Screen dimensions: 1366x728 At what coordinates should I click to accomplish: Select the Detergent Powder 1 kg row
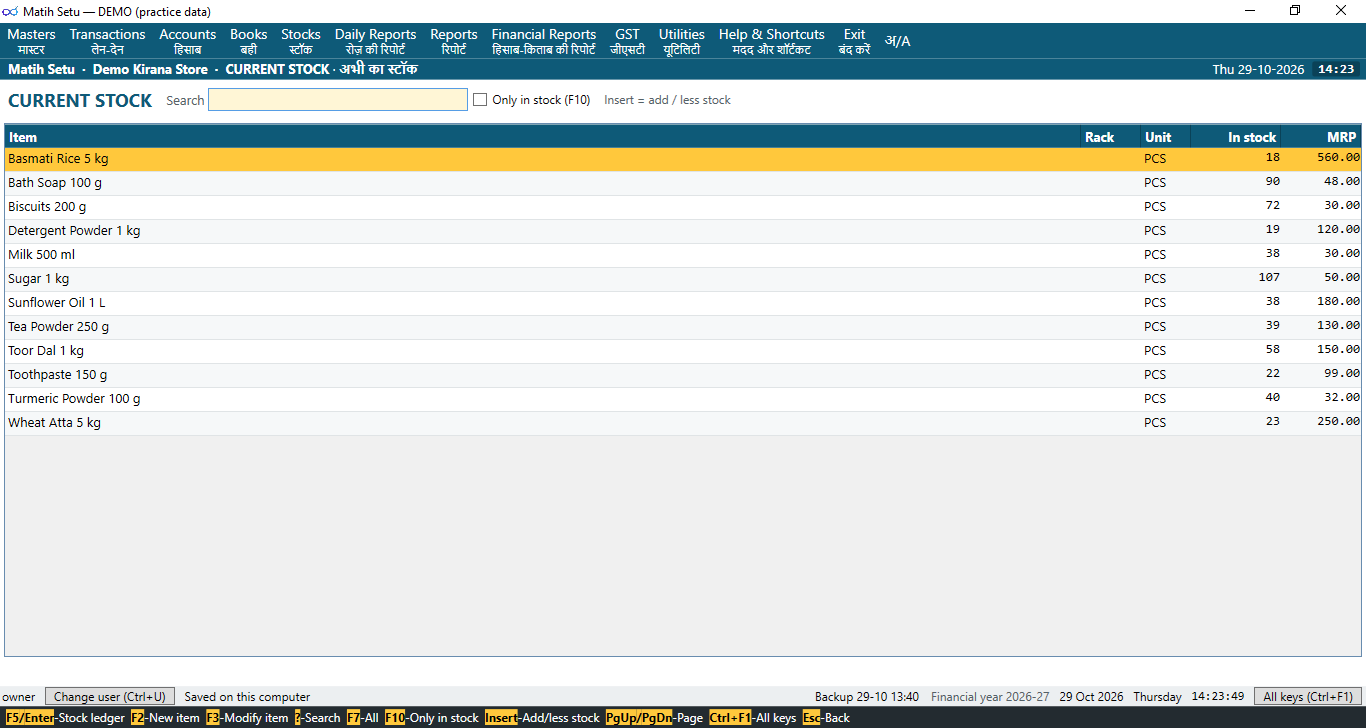coord(683,231)
